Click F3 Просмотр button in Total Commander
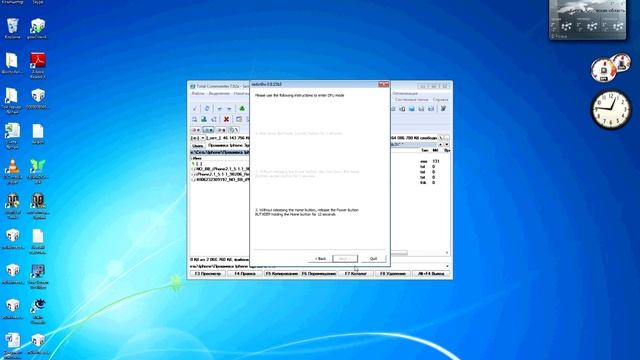Screen dimensions: 640x360 (208, 273)
